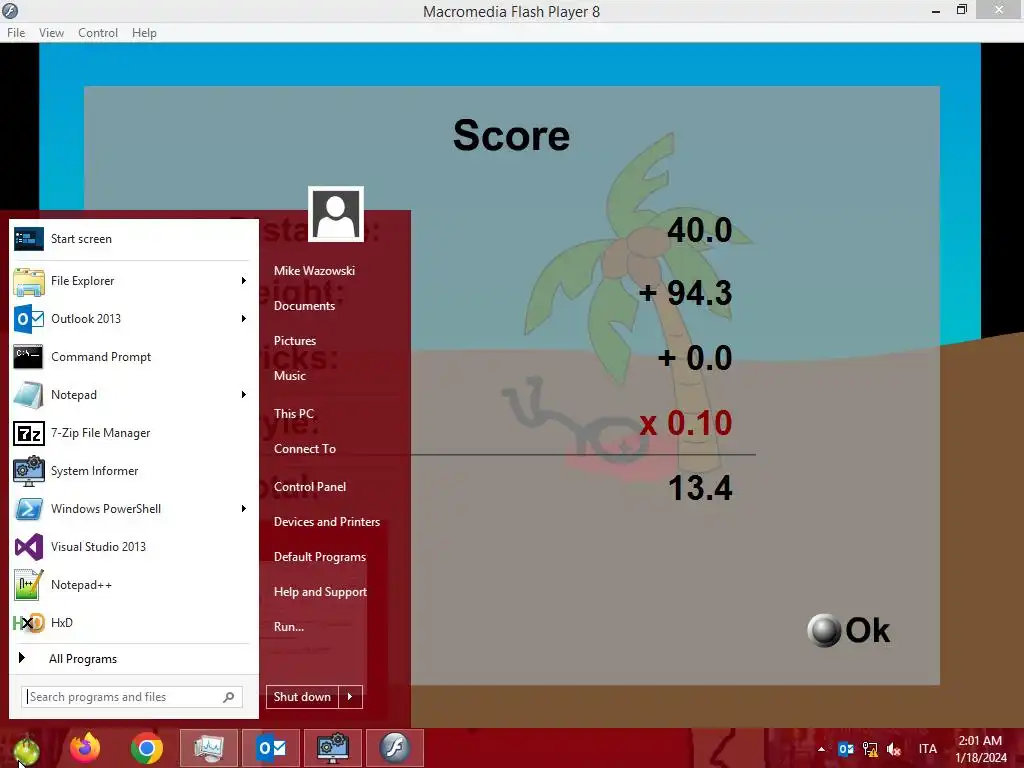Screen dimensions: 1024x768
Task: Expand File Explorer submenu arrow
Action: pyautogui.click(x=244, y=281)
